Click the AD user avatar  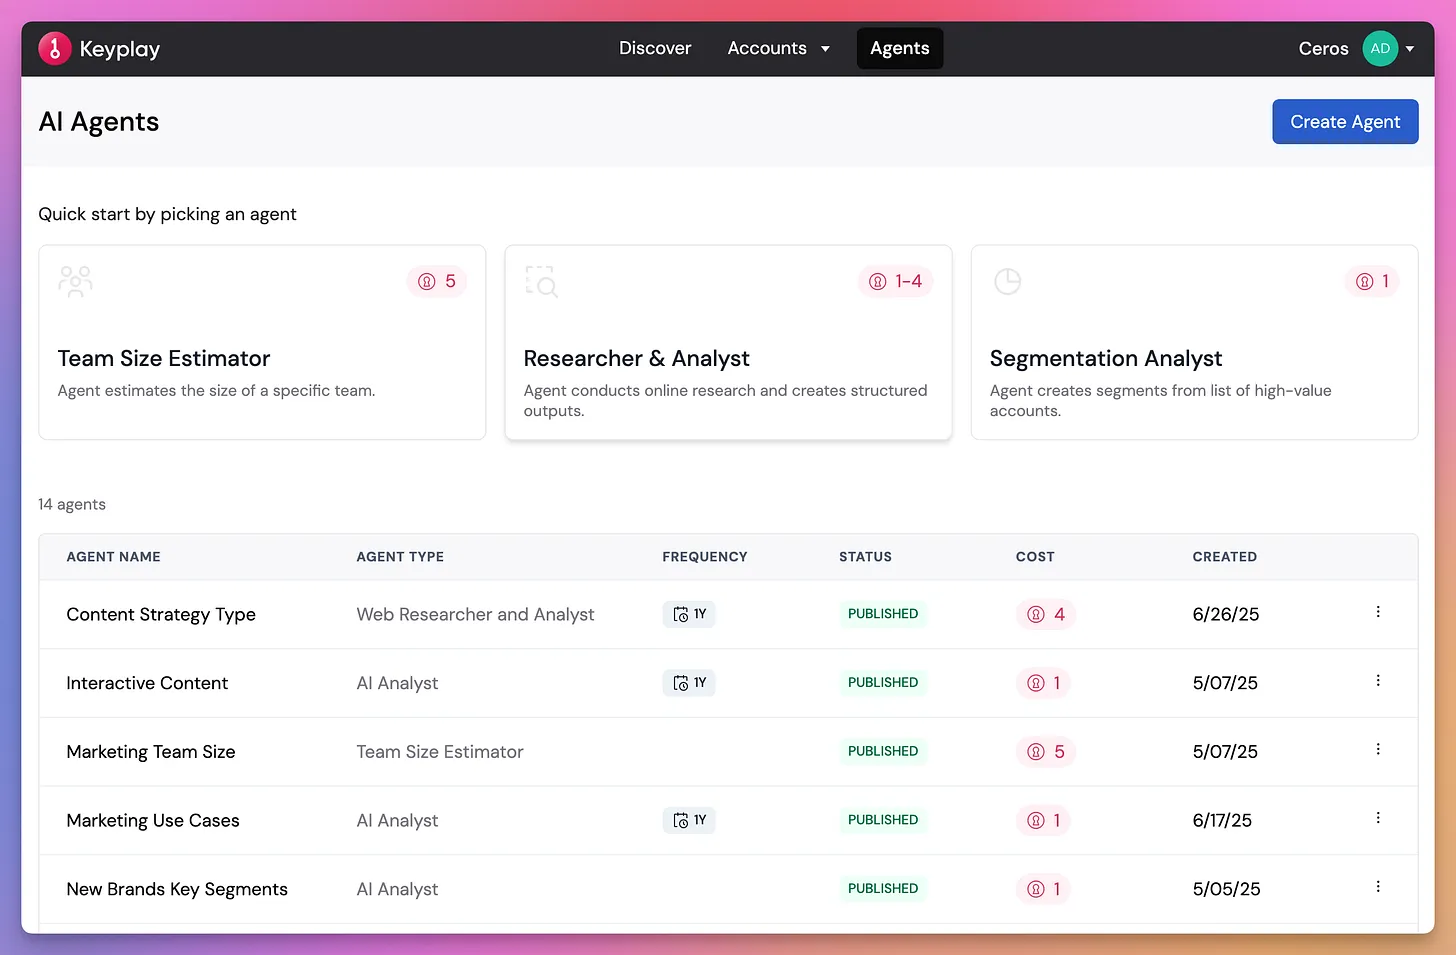coord(1380,48)
